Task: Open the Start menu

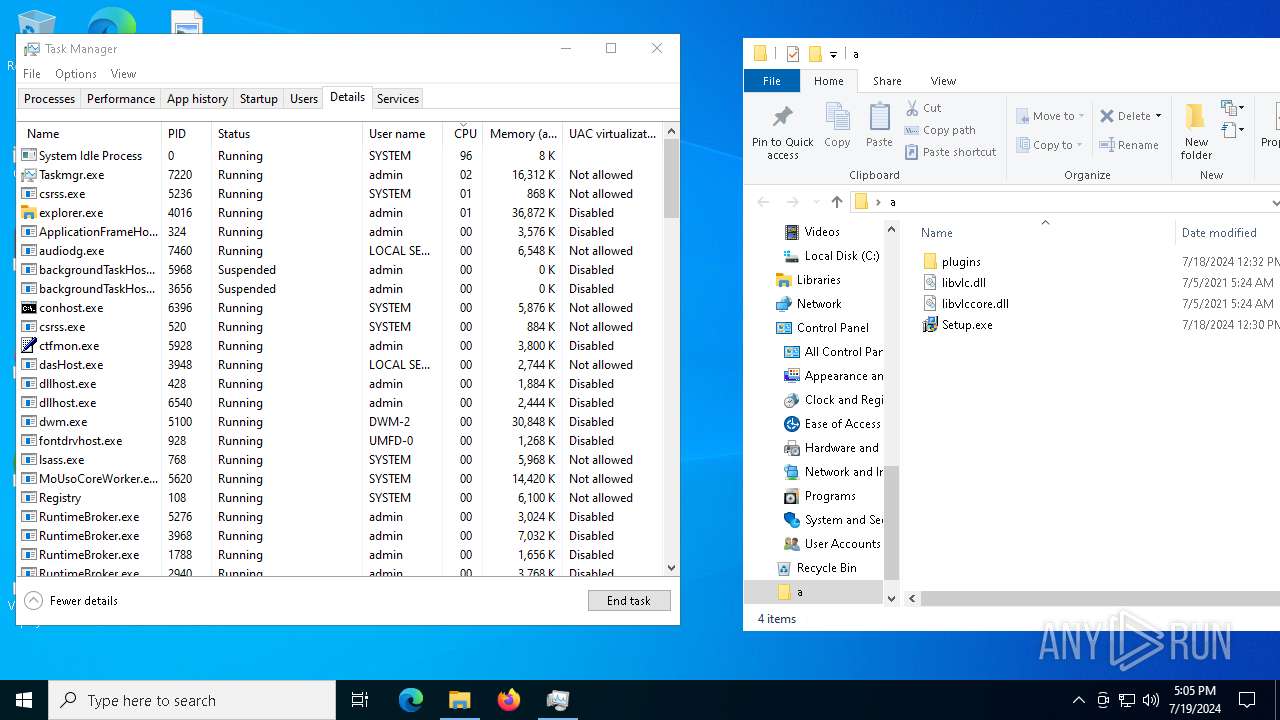Action: (x=24, y=700)
